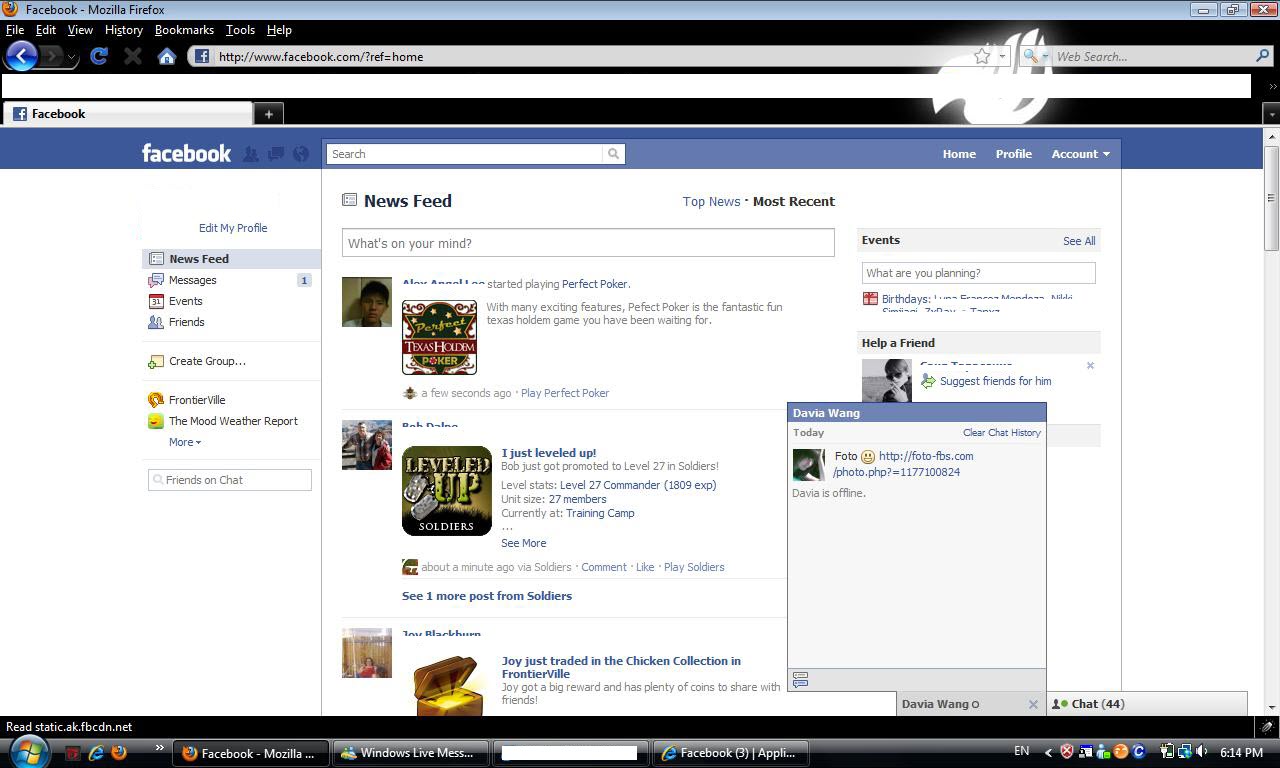Image resolution: width=1280 pixels, height=768 pixels.
Task: Expand the quick launch overflow chevron
Action: pos(159,747)
